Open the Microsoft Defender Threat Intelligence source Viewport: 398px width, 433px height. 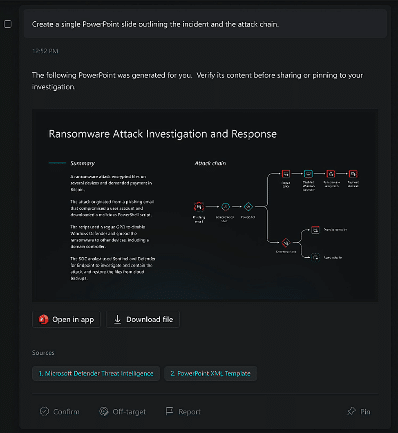tap(96, 373)
